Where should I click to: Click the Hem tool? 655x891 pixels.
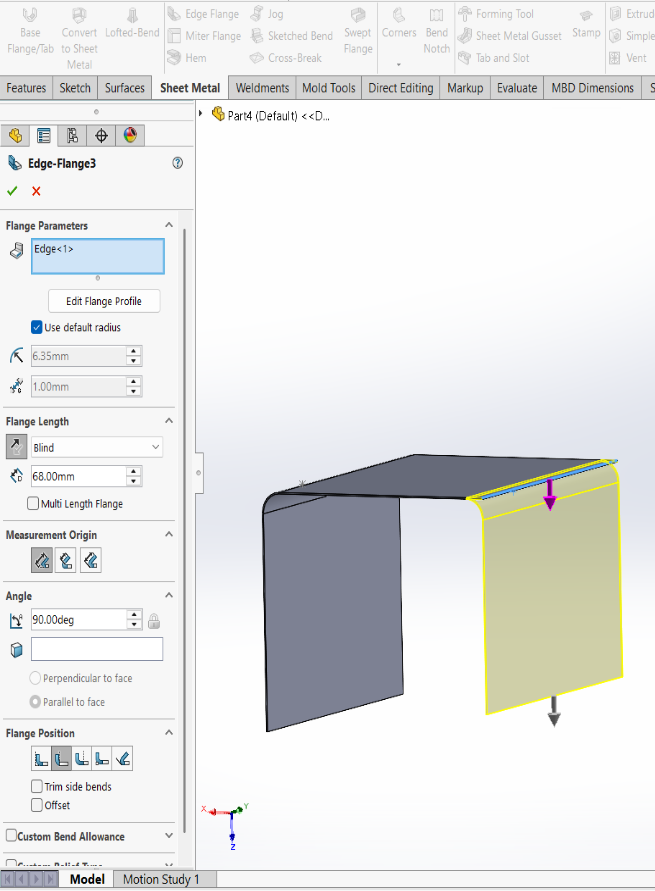point(187,57)
